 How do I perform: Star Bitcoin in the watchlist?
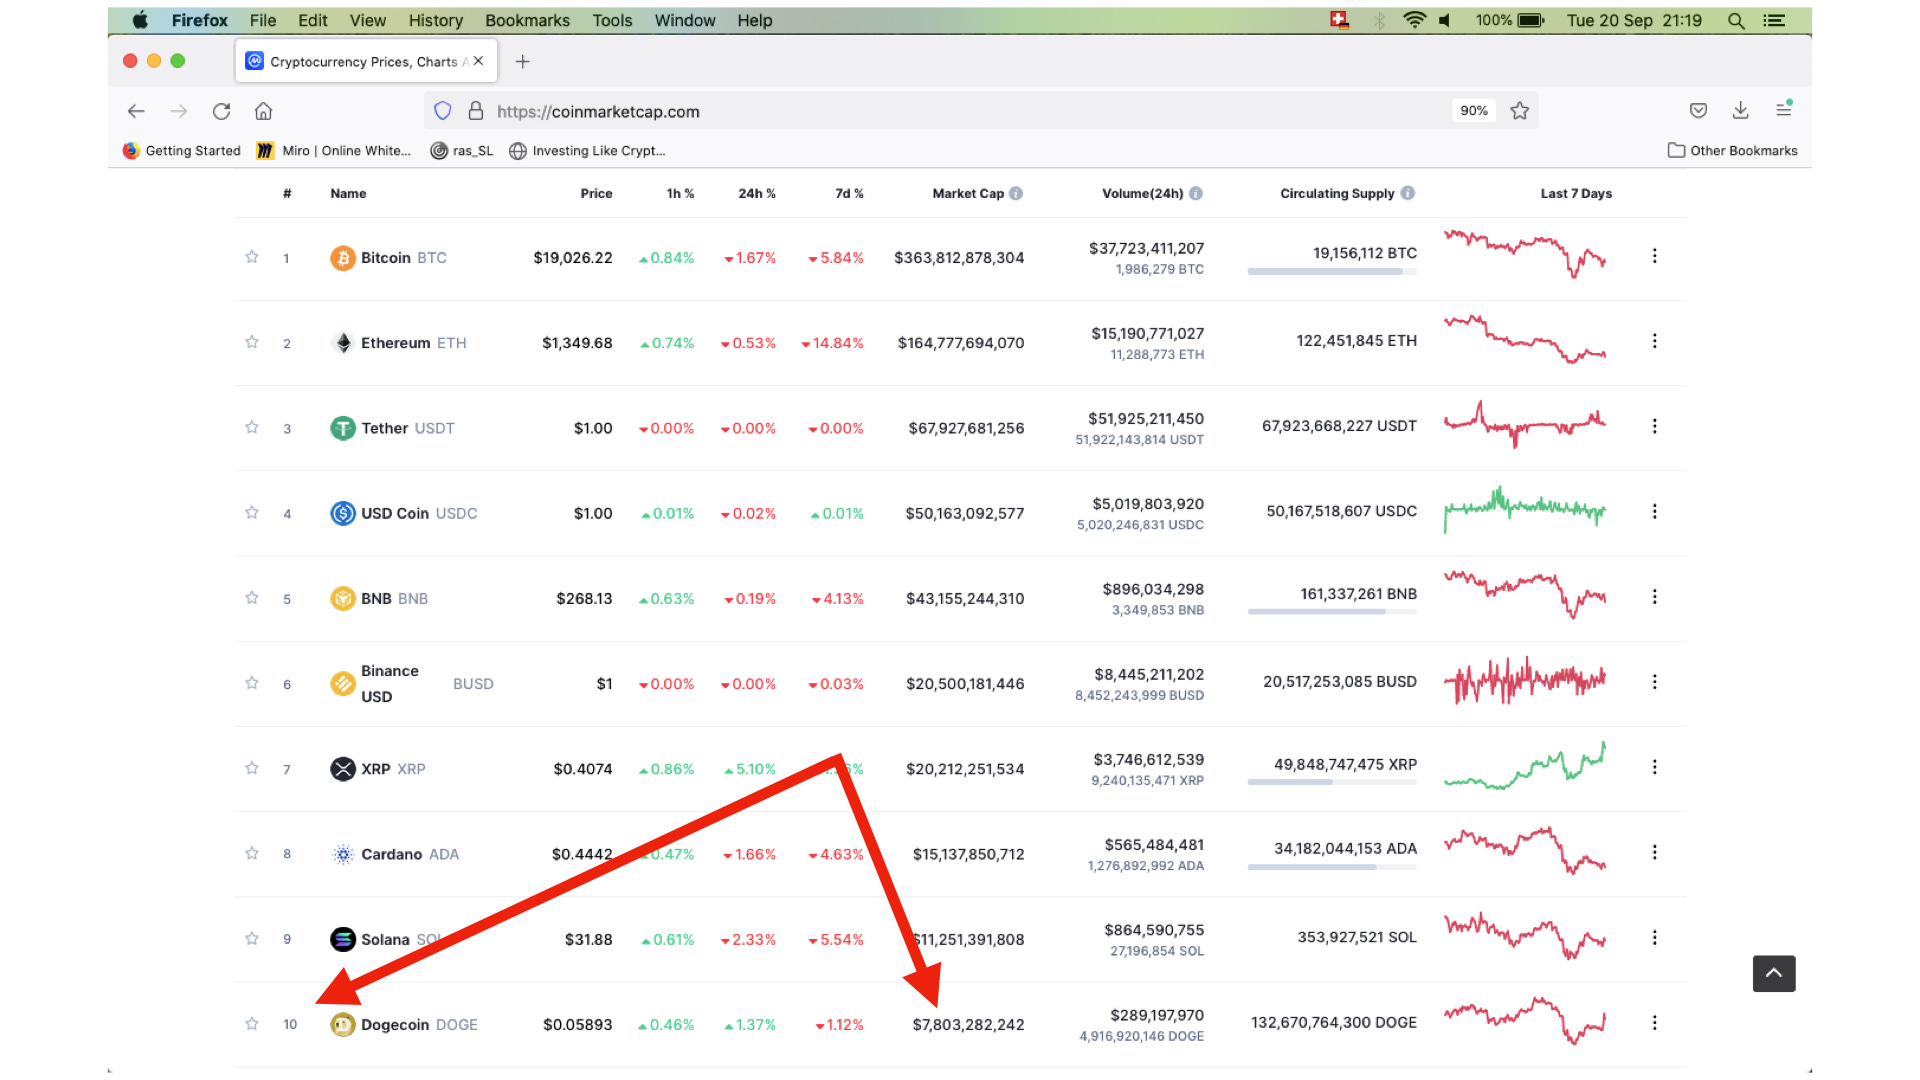tap(252, 257)
